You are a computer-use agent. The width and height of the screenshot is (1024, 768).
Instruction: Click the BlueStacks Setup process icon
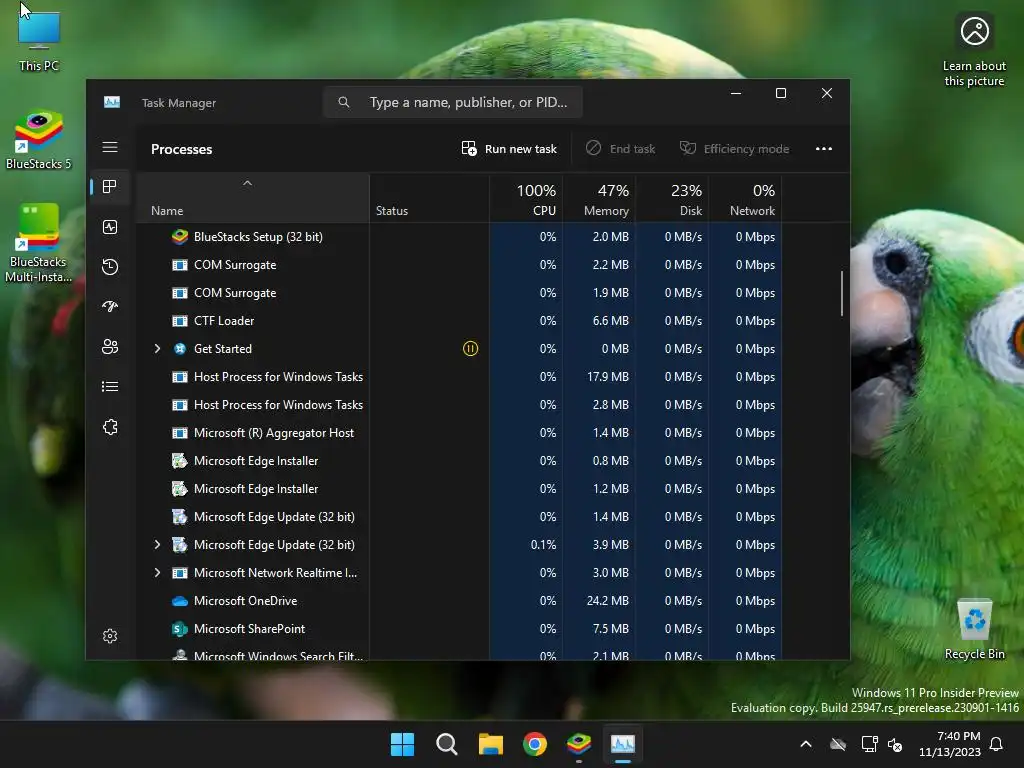click(x=180, y=236)
